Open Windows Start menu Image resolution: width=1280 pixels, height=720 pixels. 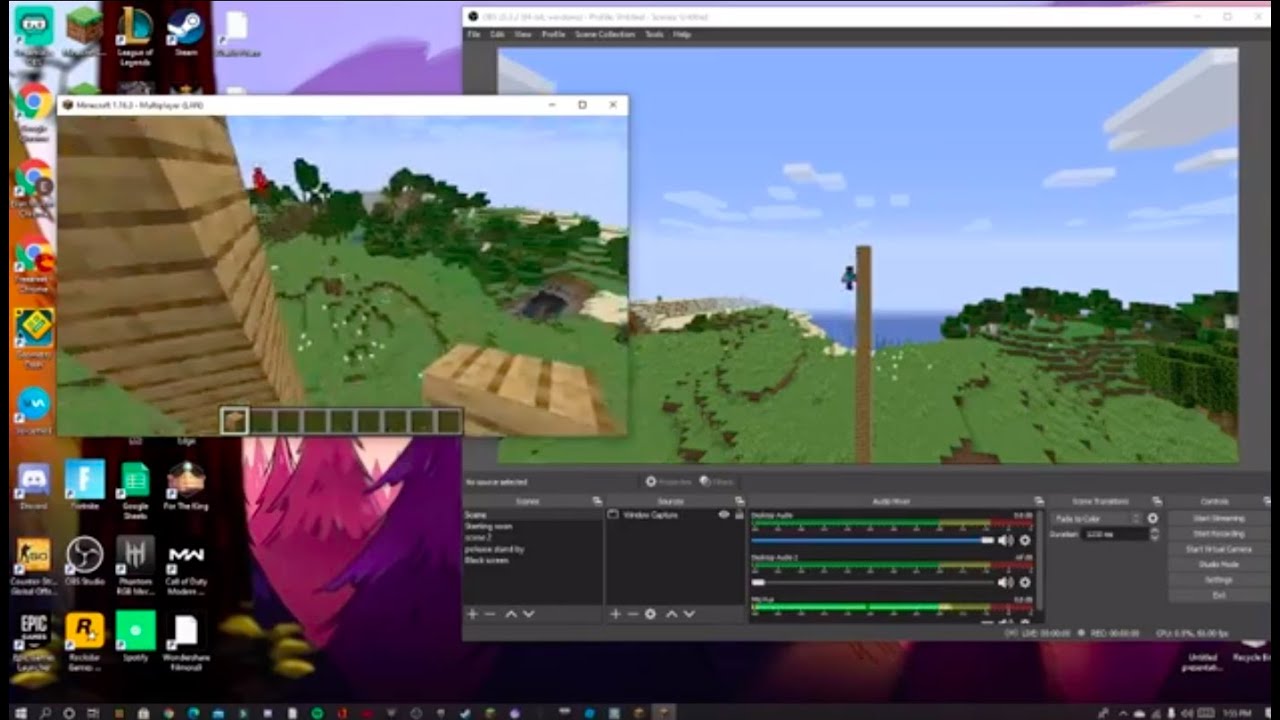tap(19, 712)
